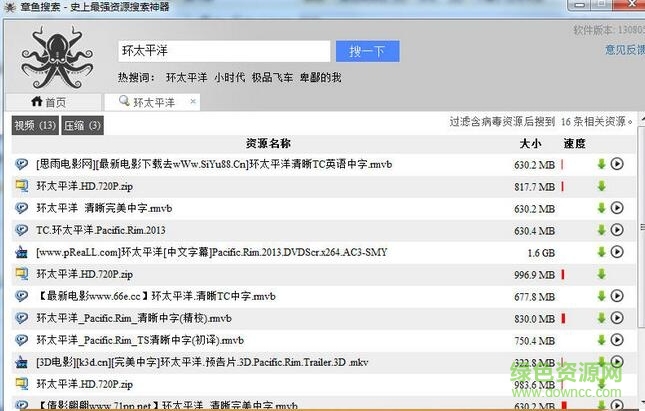Open the 意见反馈 feedback link
The width and height of the screenshot is (645, 411).
pos(623,49)
